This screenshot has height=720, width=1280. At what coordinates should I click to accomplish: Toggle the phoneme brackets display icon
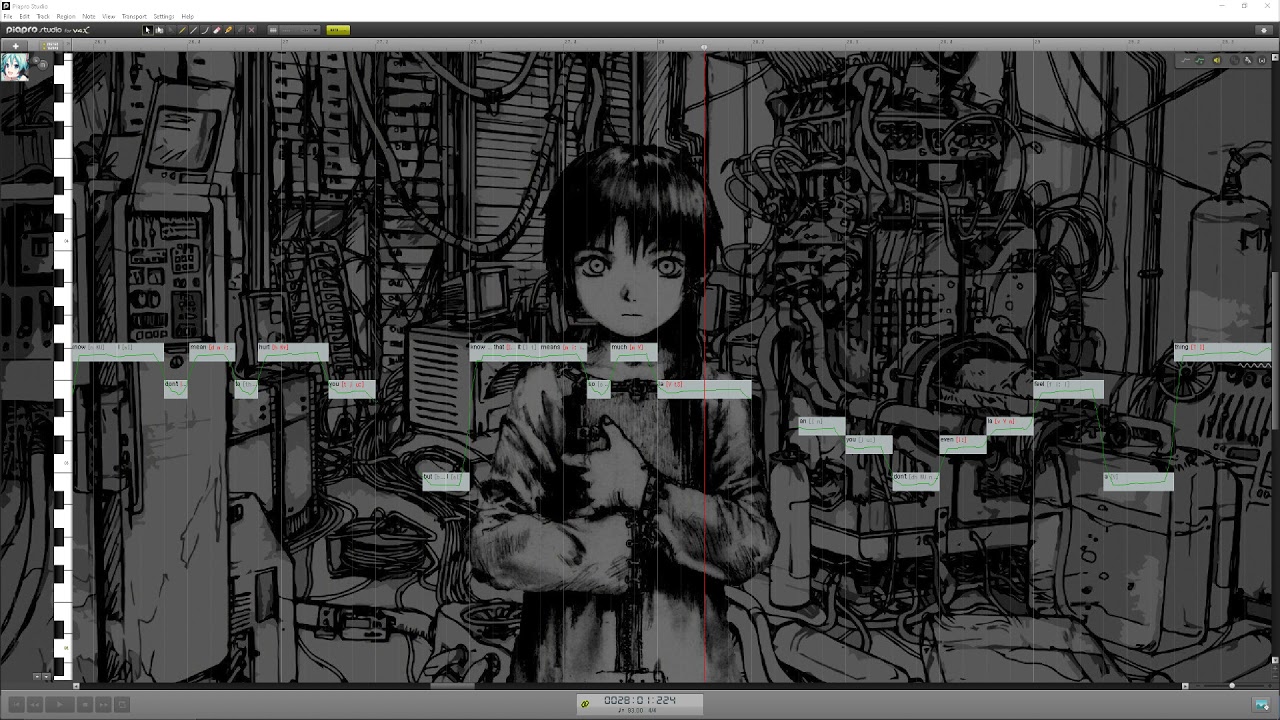(x=1262, y=60)
